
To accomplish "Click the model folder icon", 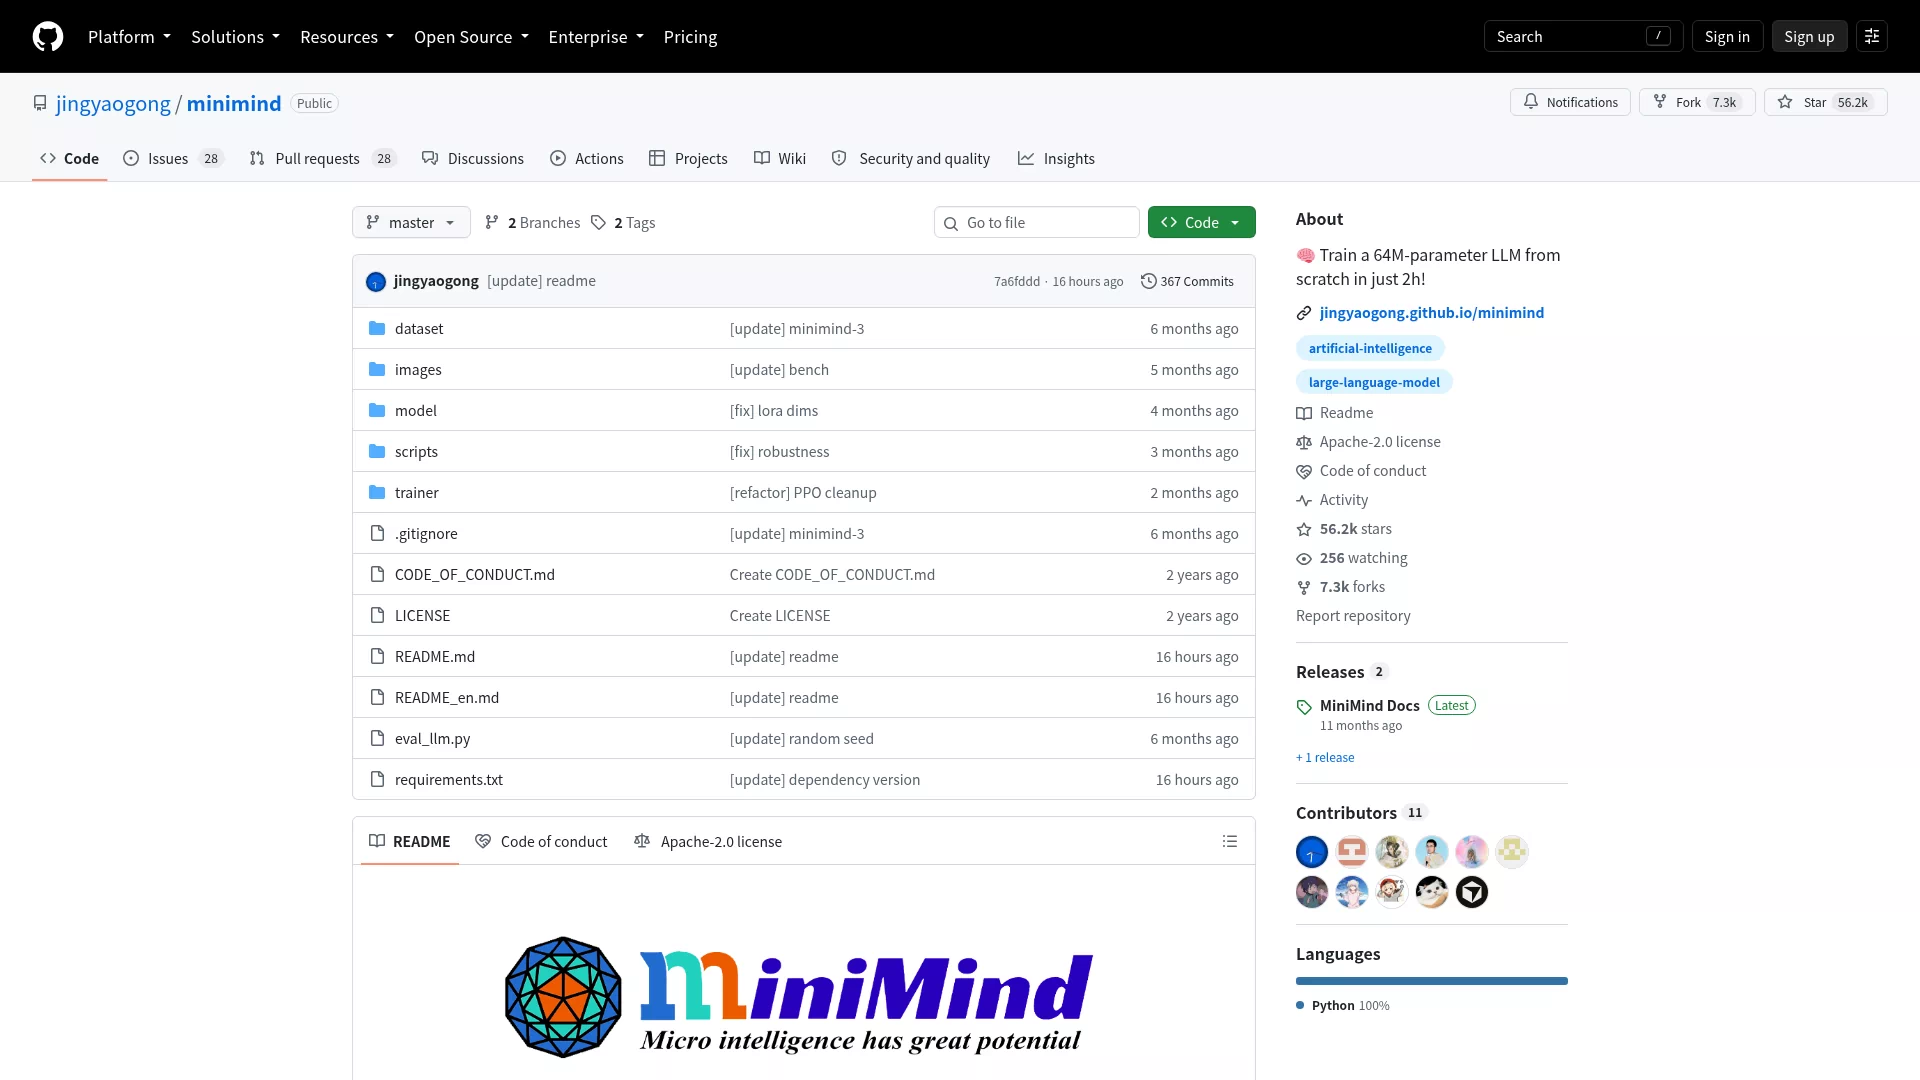I will click(377, 411).
